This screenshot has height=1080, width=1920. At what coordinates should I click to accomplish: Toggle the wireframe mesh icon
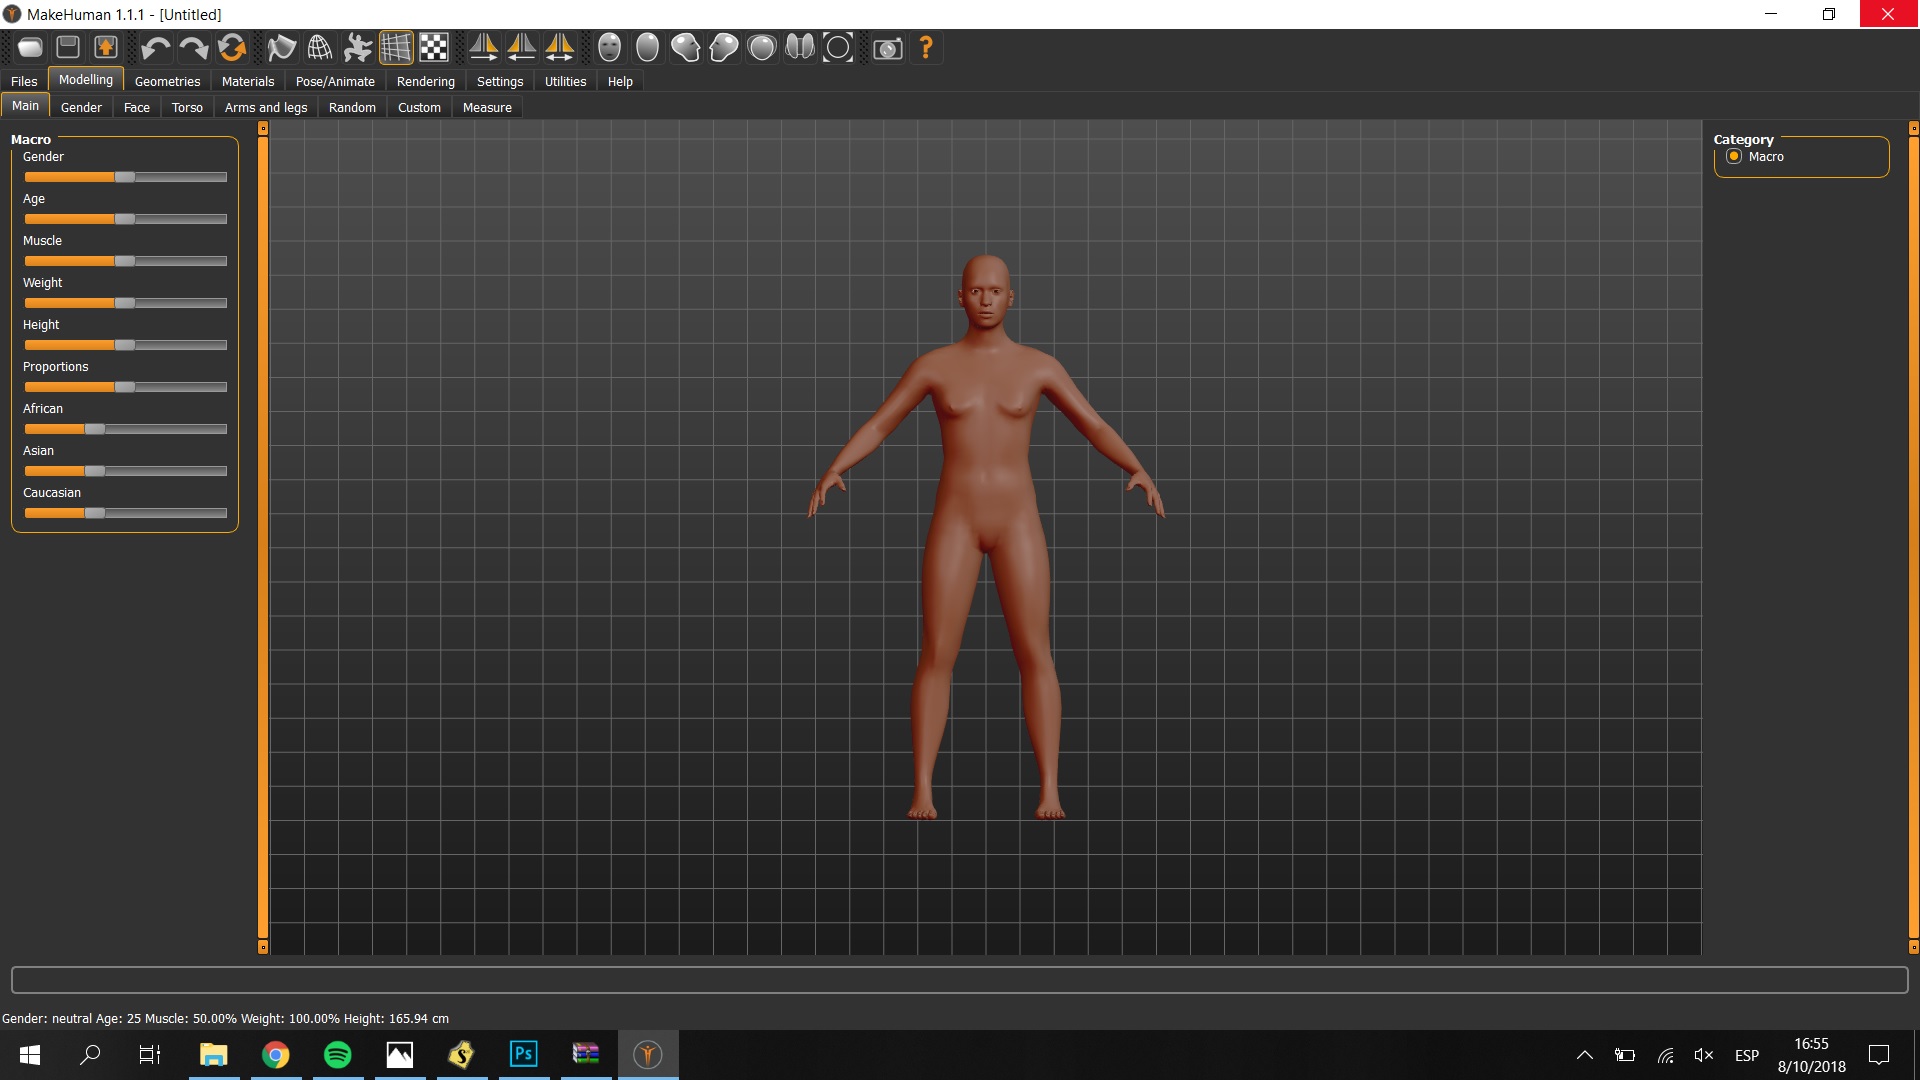point(320,47)
